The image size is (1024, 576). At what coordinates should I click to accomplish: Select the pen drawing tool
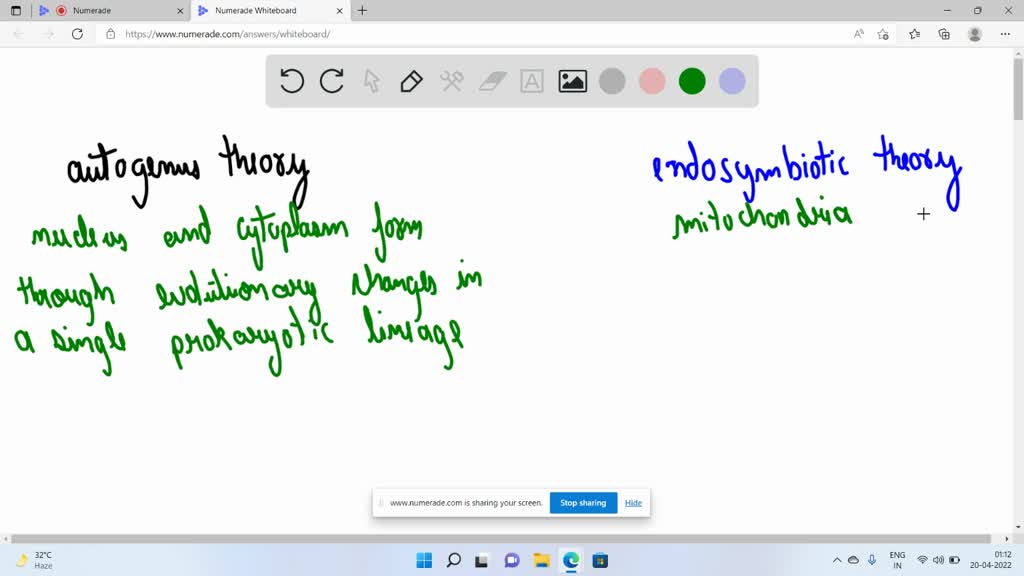(x=411, y=81)
